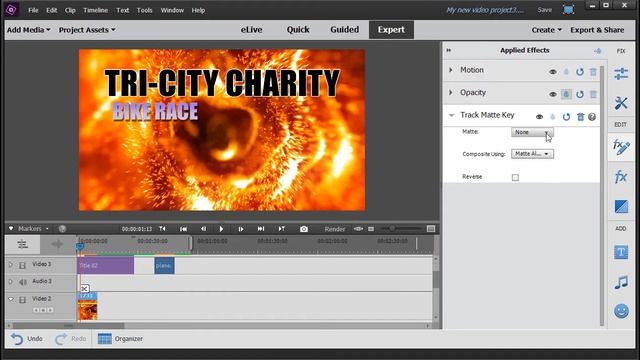Open the Tools panel wrench icon
Image resolution: width=640 pixels, height=360 pixels.
coord(621,103)
